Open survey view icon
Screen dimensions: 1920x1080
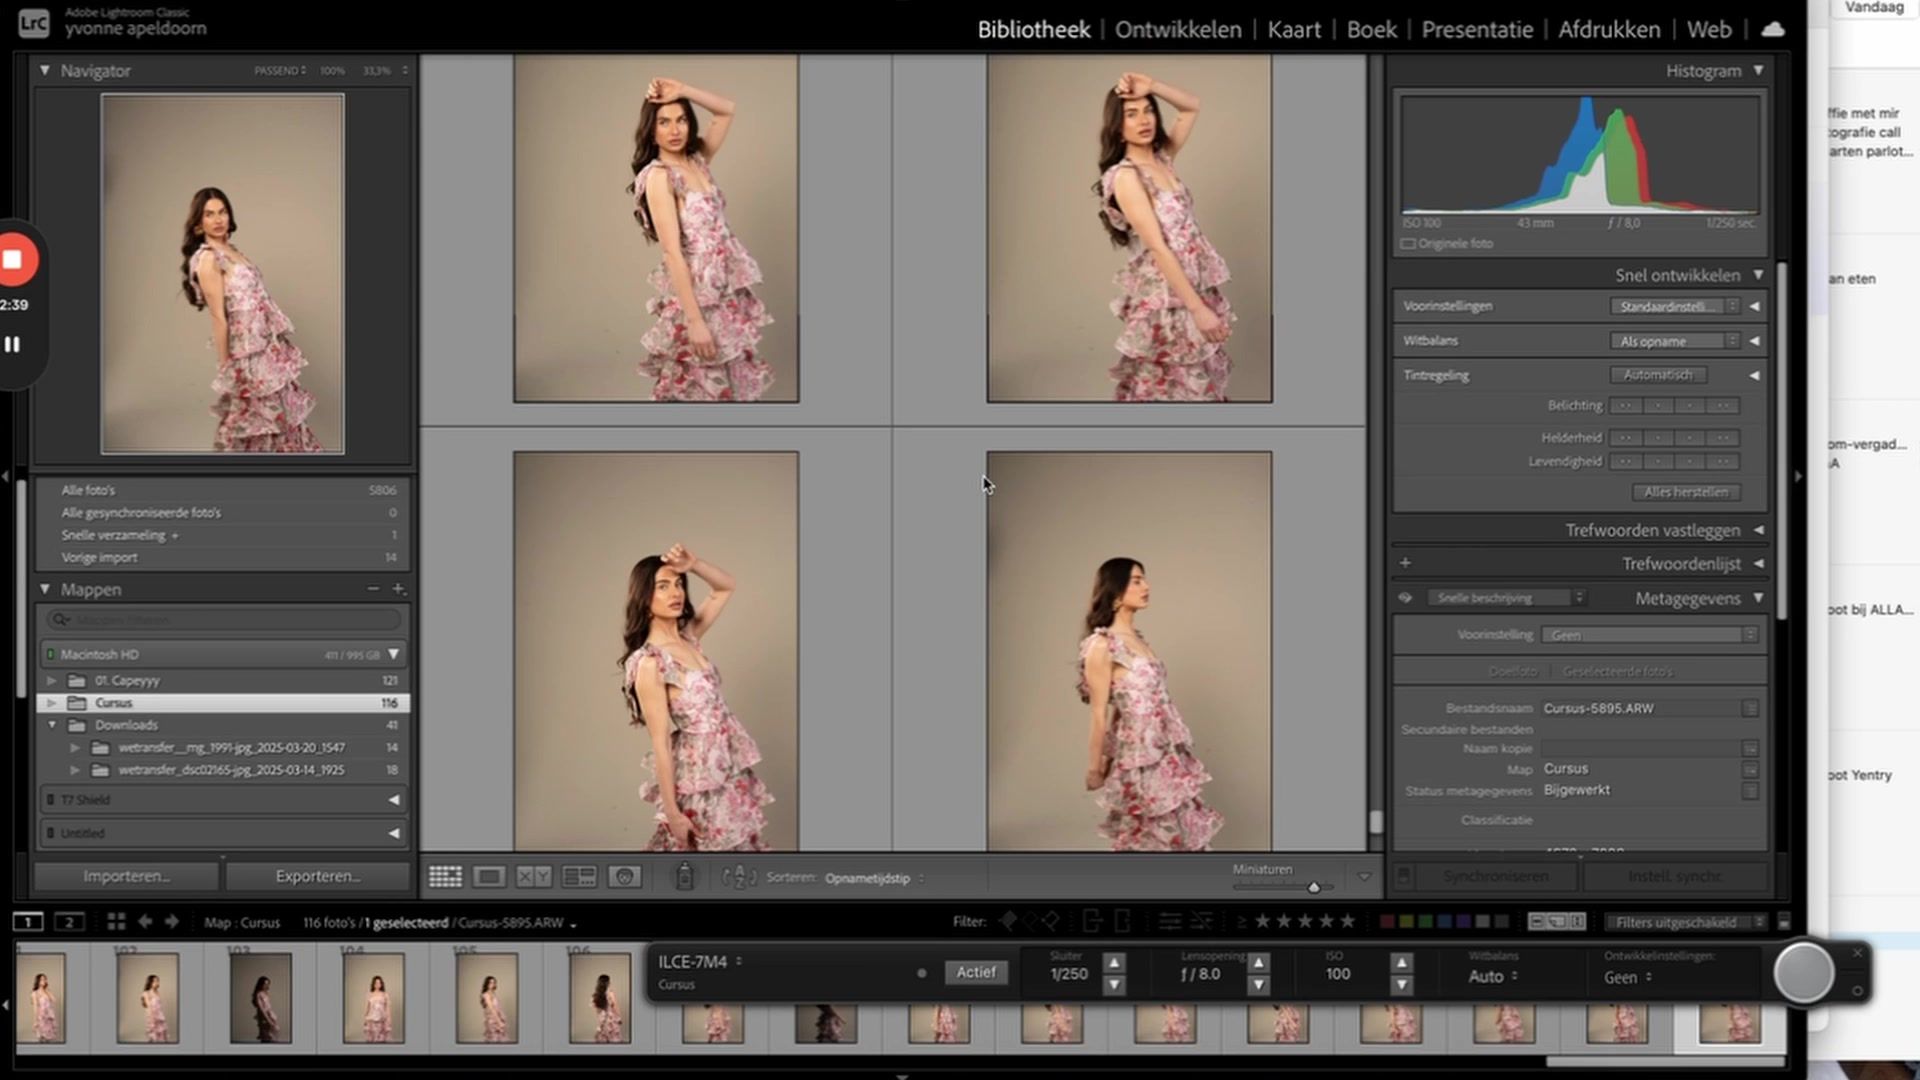click(x=579, y=877)
